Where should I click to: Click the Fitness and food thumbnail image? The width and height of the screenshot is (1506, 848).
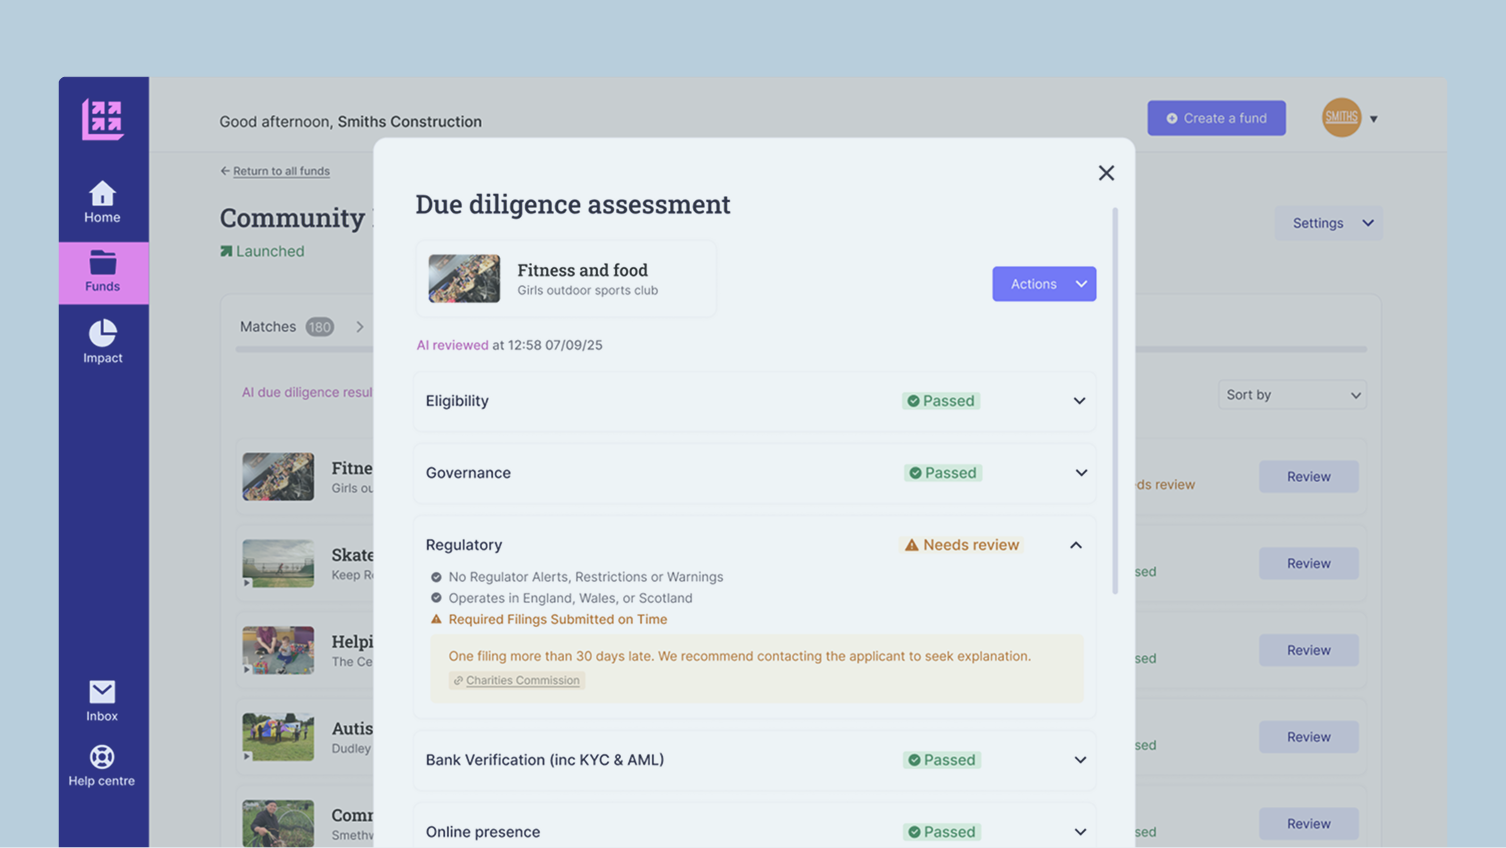point(464,278)
